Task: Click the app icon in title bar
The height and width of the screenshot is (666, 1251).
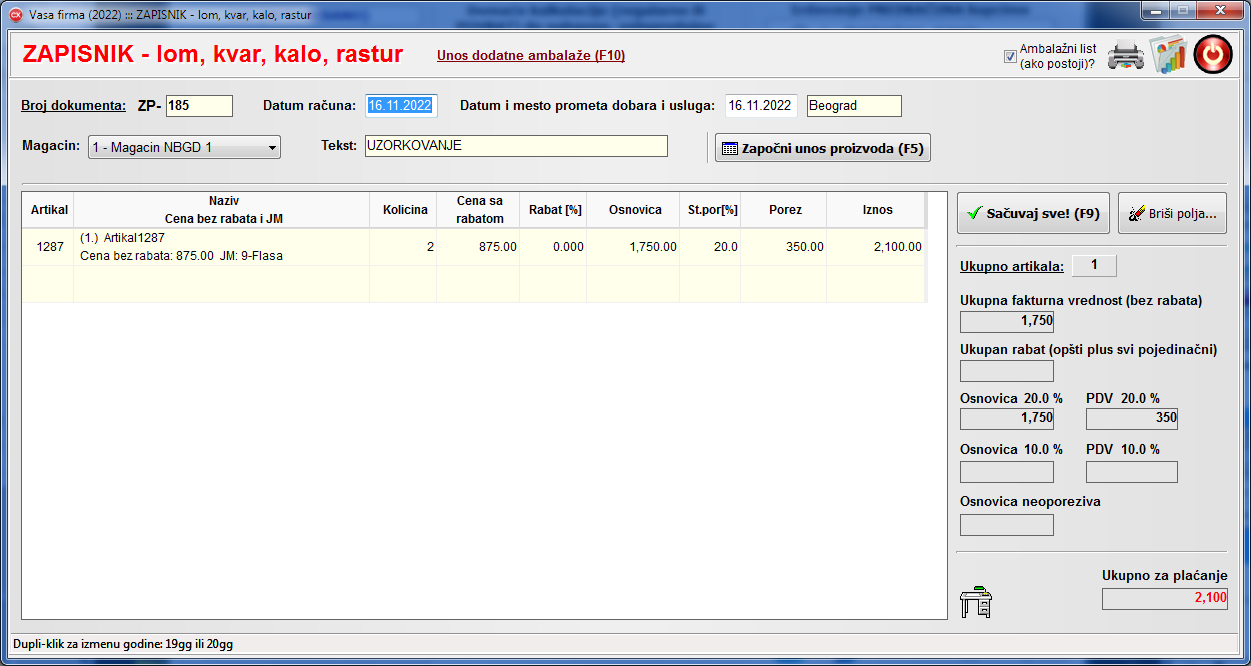Action: (16, 15)
